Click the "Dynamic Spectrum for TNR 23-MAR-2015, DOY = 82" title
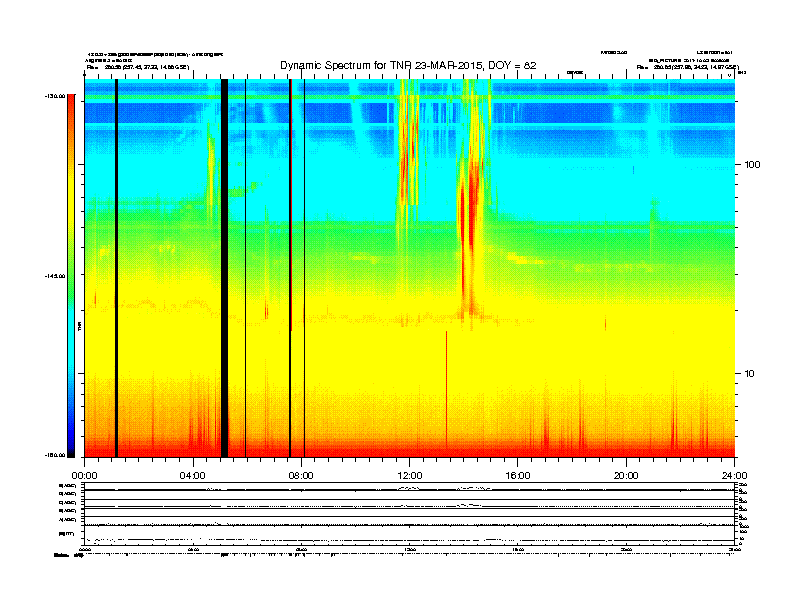Screen dimensions: 792x612 click(408, 65)
